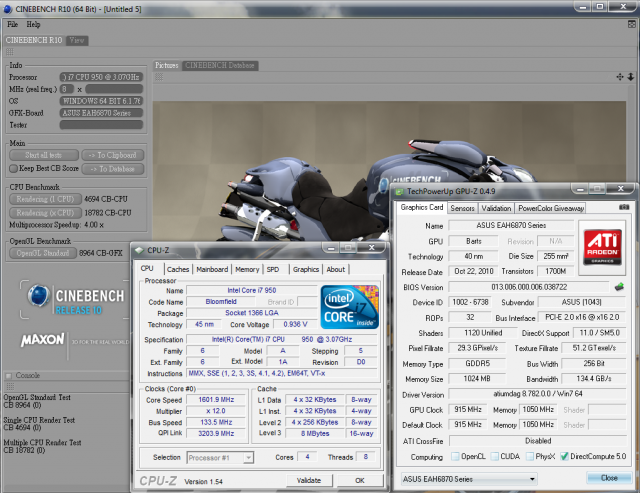This screenshot has width=640, height=493.
Task: Open the About tab in CPU-Z
Action: (x=336, y=269)
